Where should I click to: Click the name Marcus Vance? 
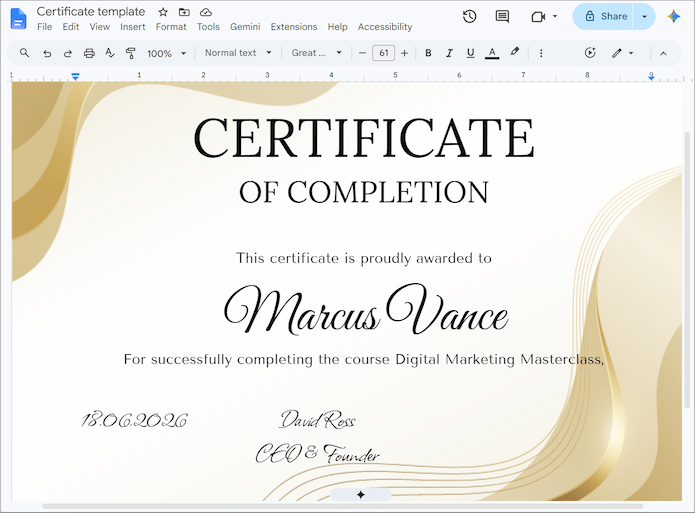click(366, 309)
